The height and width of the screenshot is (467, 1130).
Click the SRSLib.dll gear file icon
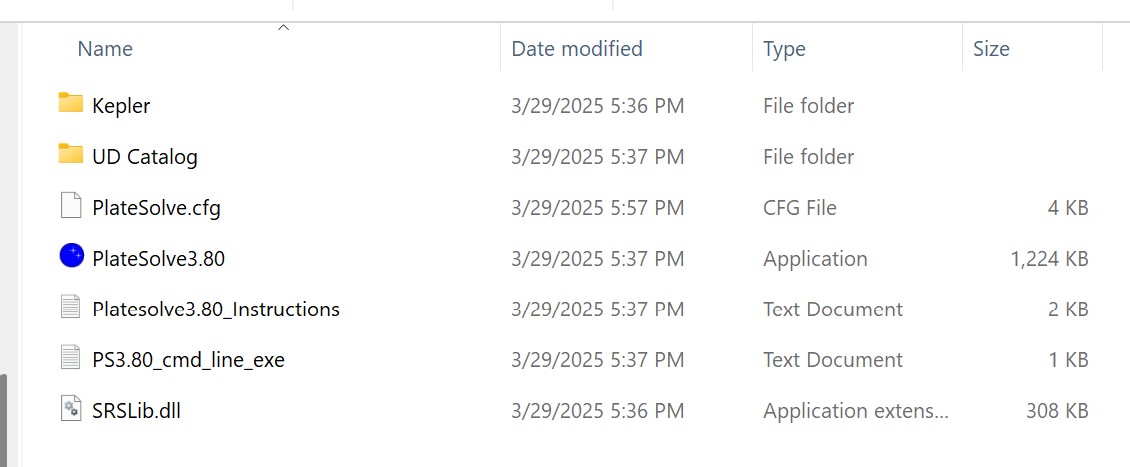pos(71,409)
